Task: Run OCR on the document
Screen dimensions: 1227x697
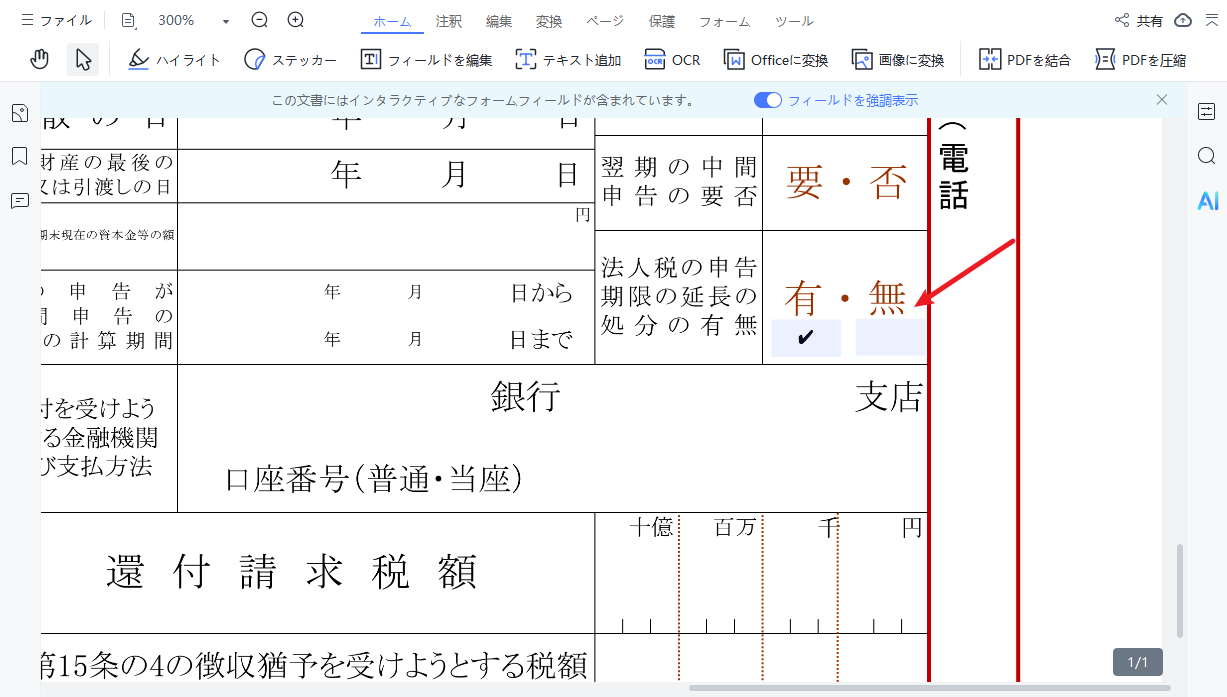Action: (x=673, y=59)
